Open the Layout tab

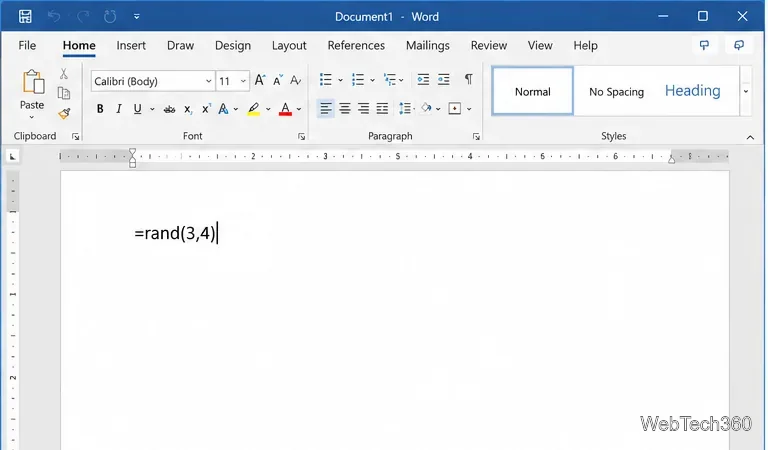(289, 46)
